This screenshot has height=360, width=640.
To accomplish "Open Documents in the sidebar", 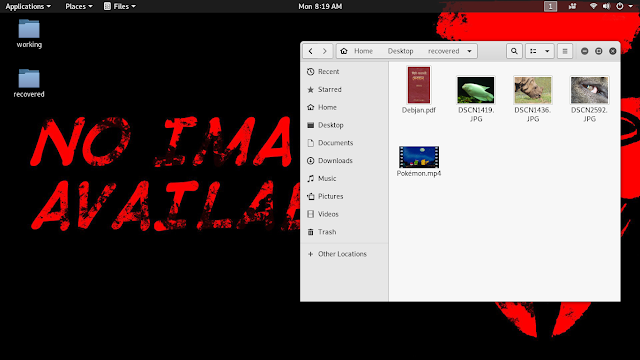I will tap(344, 143).
